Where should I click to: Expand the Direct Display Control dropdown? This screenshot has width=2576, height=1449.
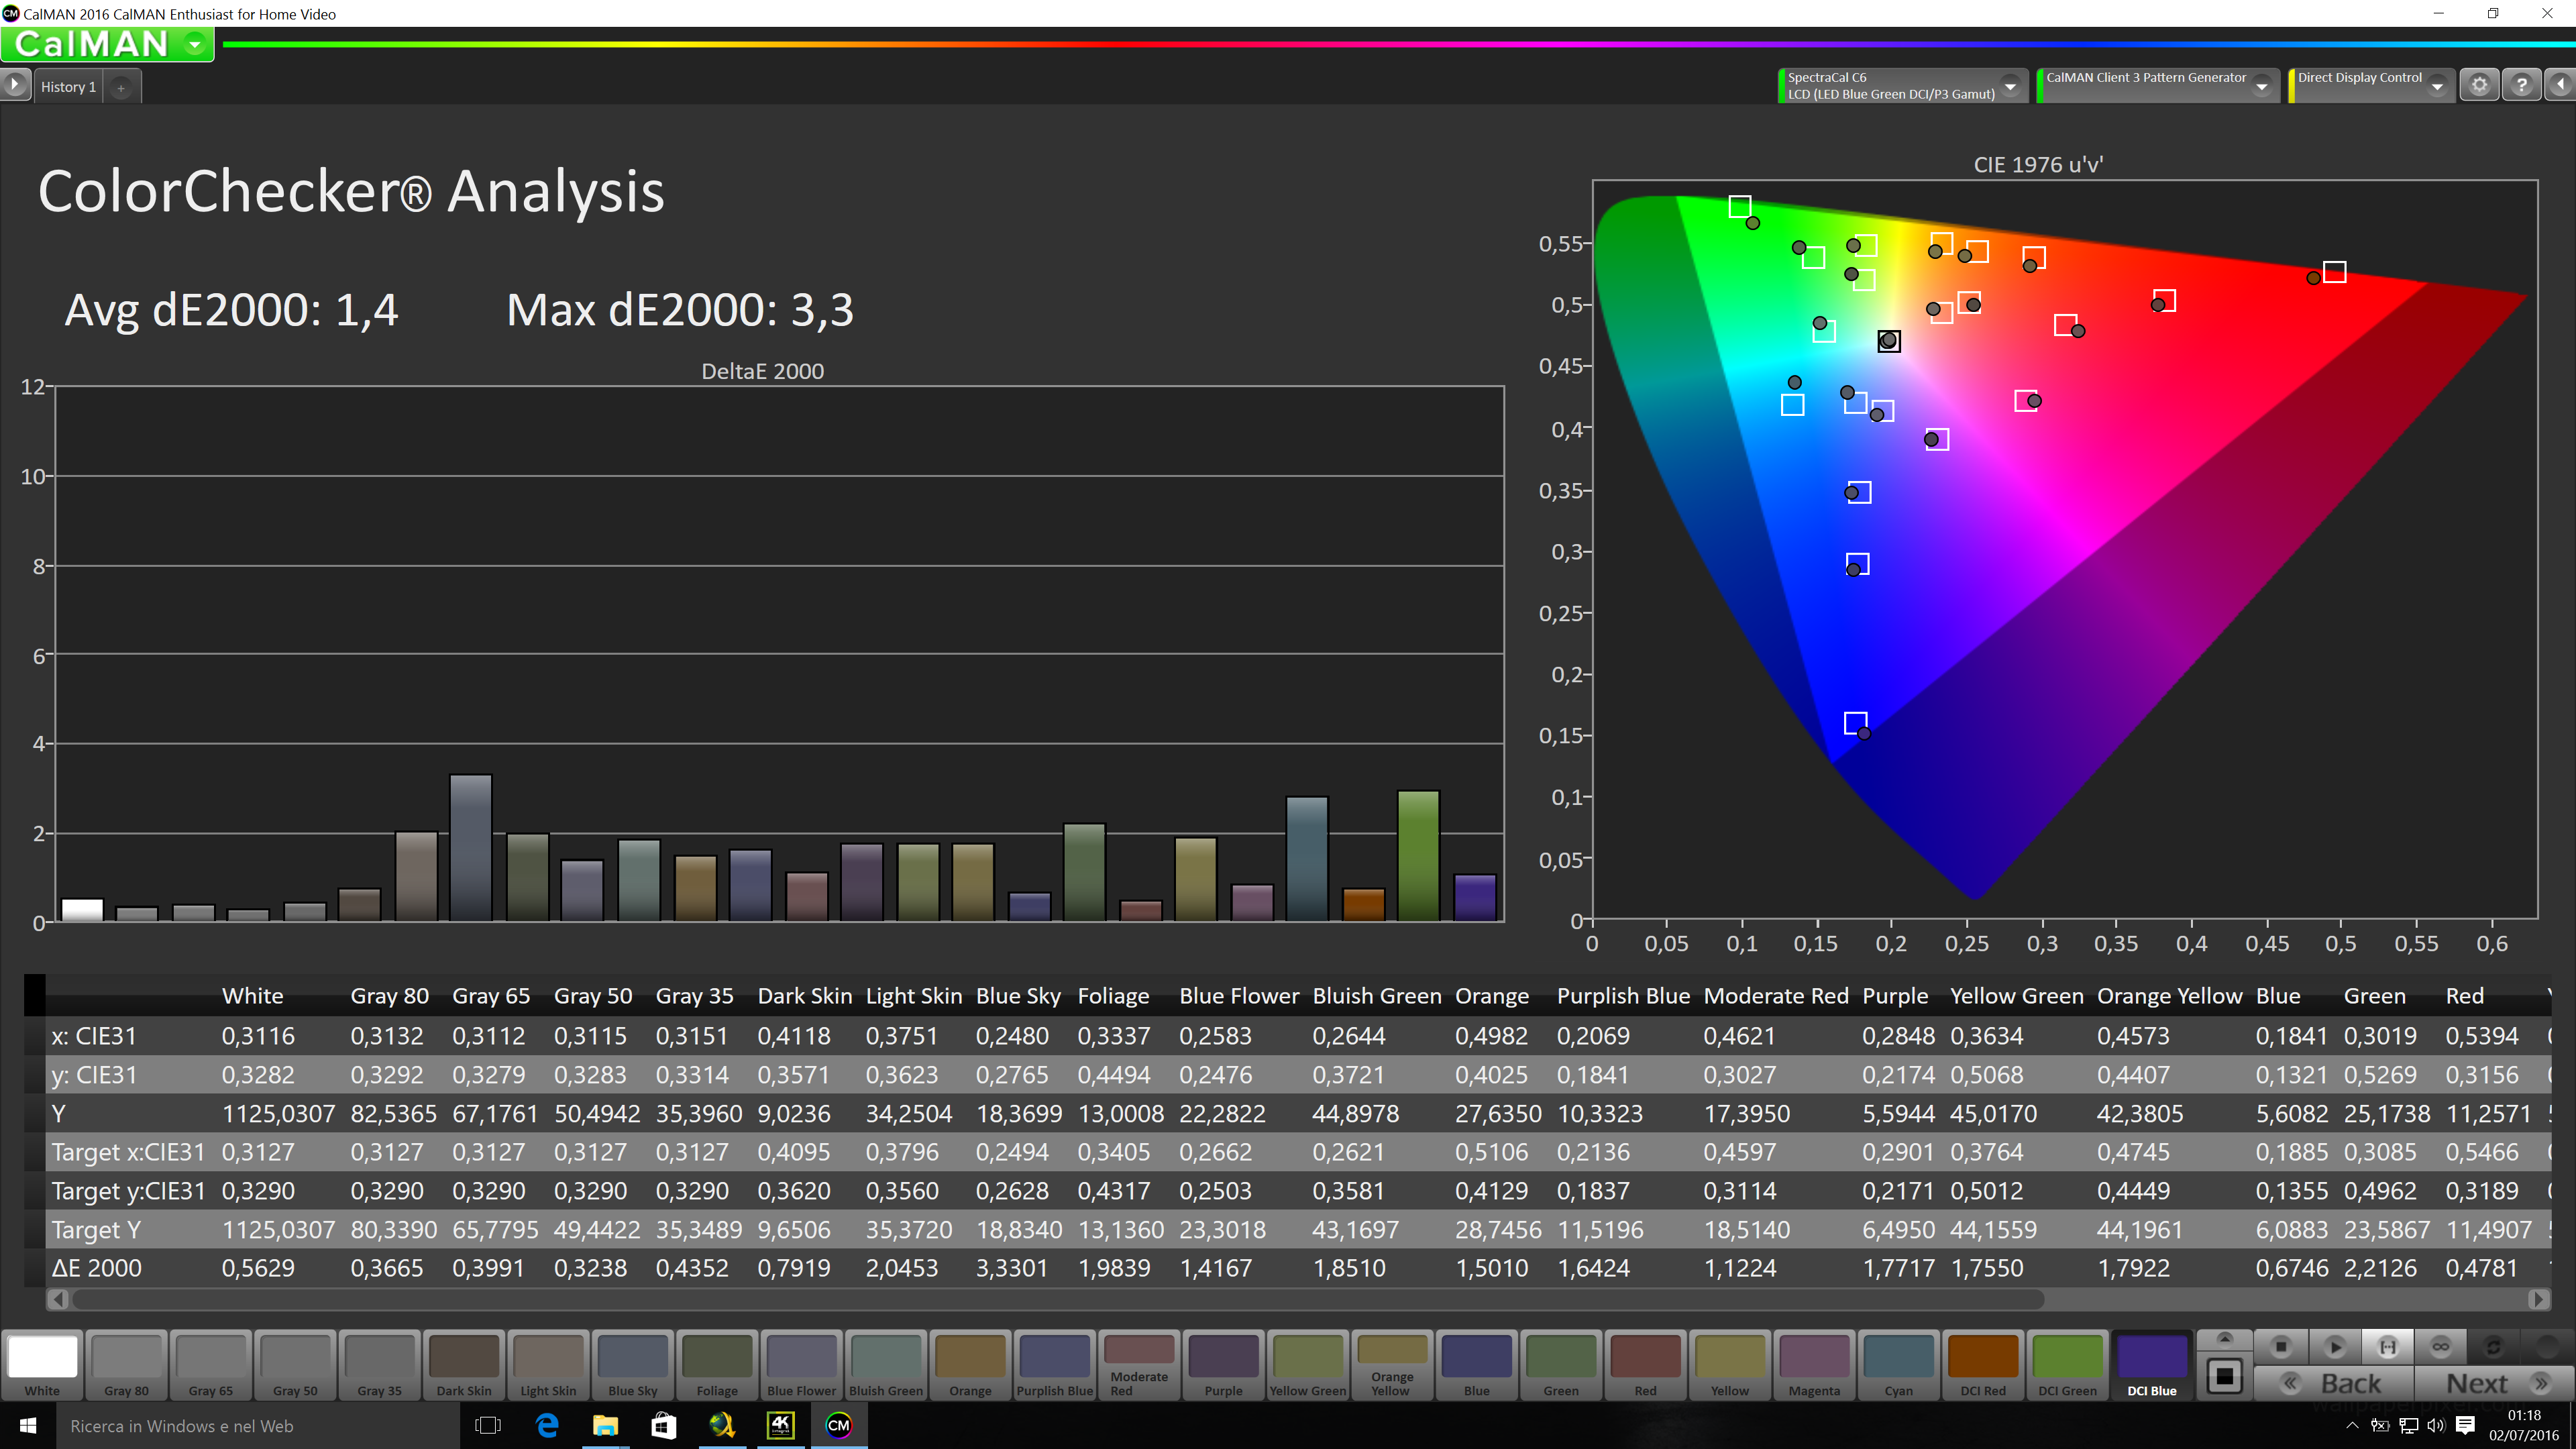pyautogui.click(x=2436, y=86)
